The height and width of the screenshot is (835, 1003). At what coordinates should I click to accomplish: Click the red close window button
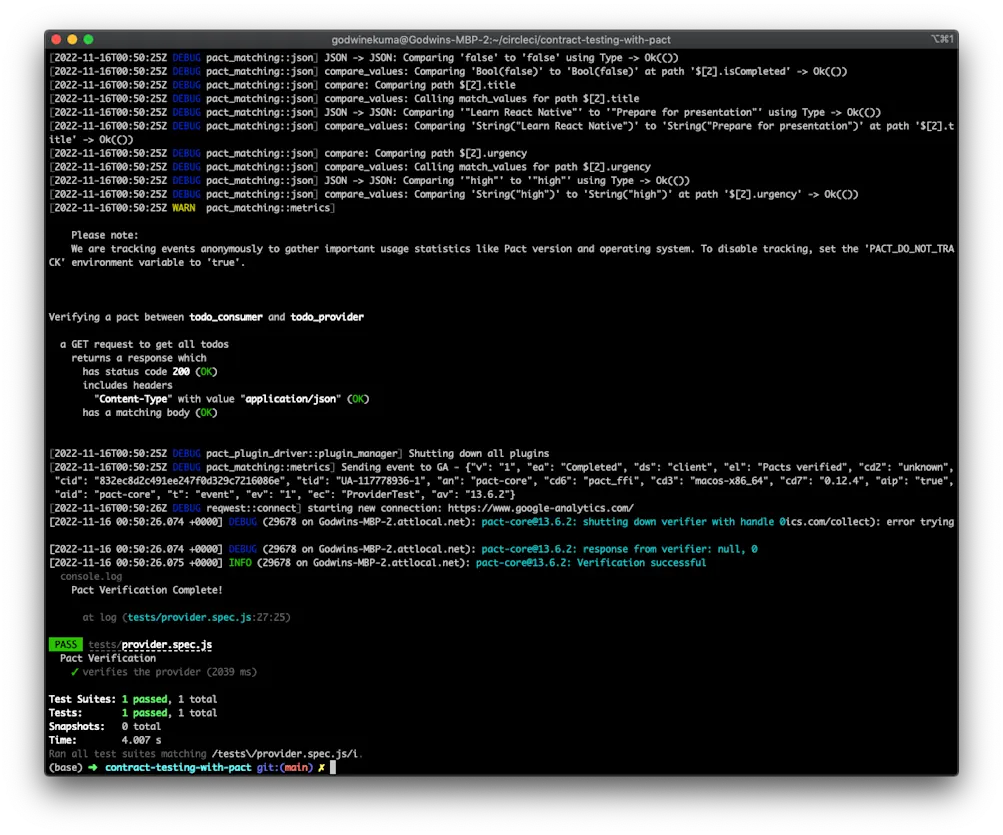(x=56, y=40)
